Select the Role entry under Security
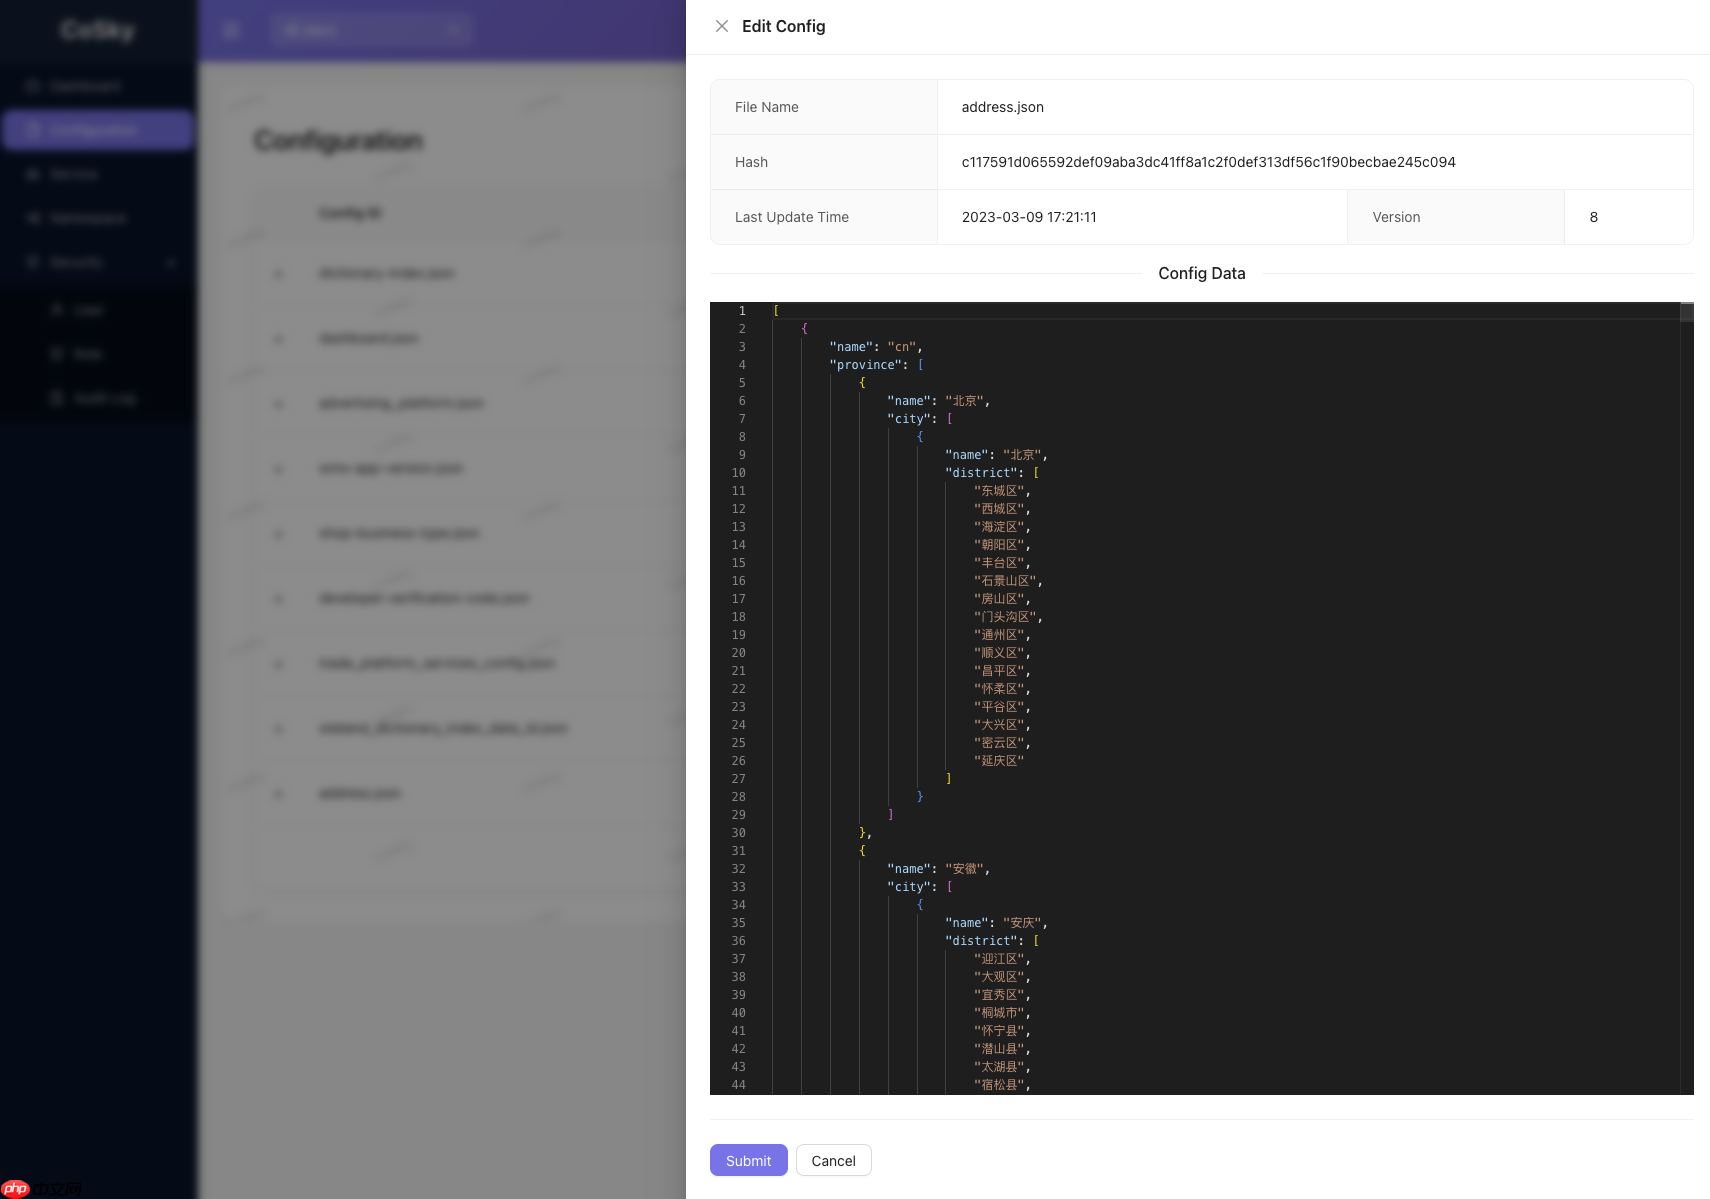Viewport: 1710px width, 1199px height. pyautogui.click(x=57, y=353)
